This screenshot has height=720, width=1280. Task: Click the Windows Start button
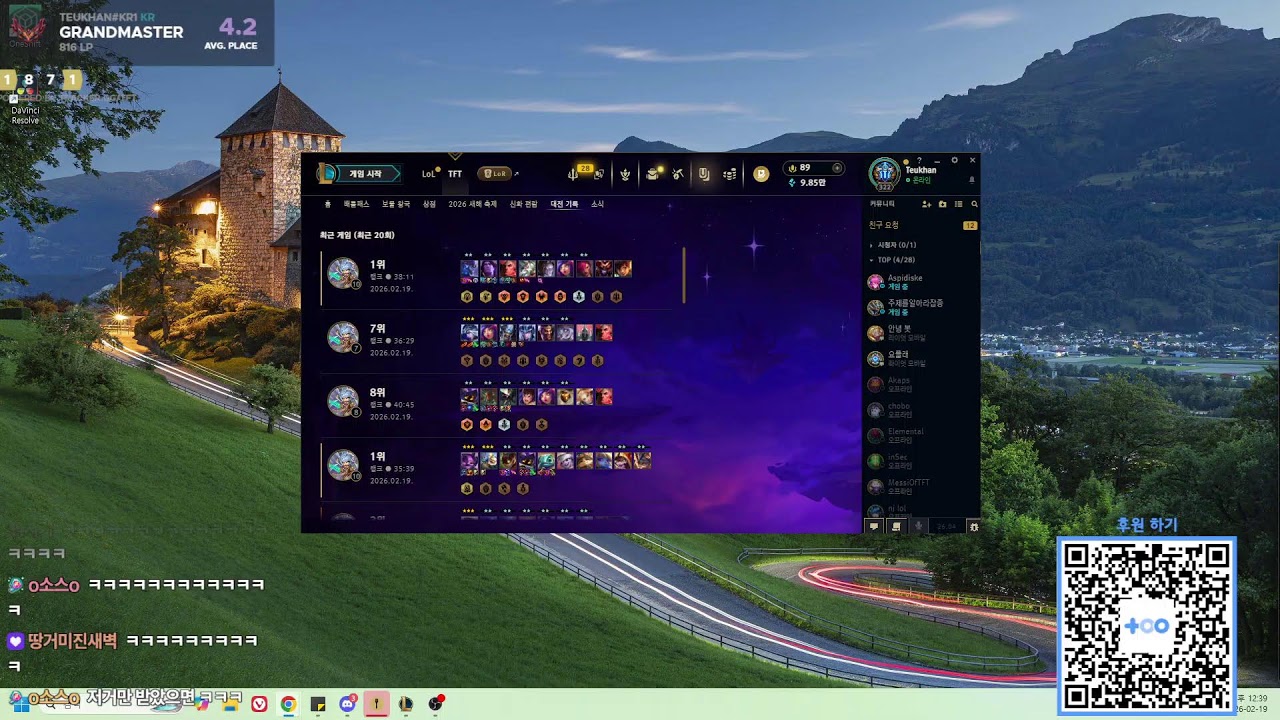click(21, 704)
